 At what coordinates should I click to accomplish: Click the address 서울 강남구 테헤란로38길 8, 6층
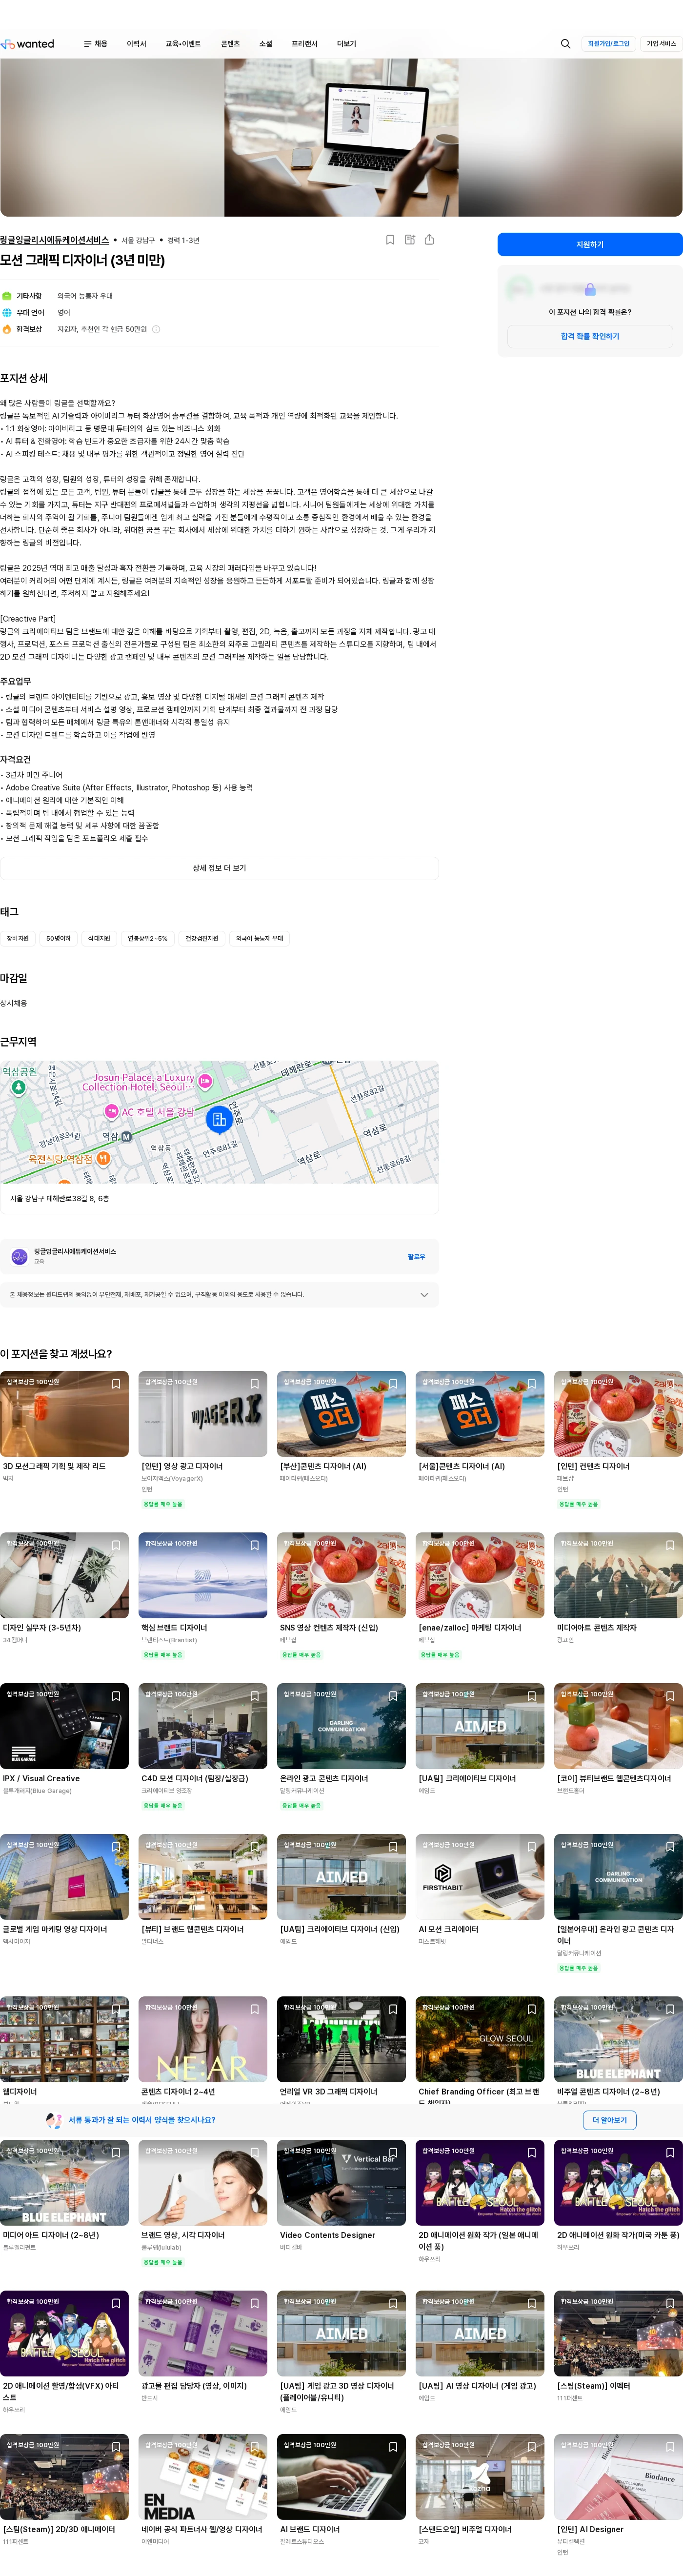click(60, 1198)
